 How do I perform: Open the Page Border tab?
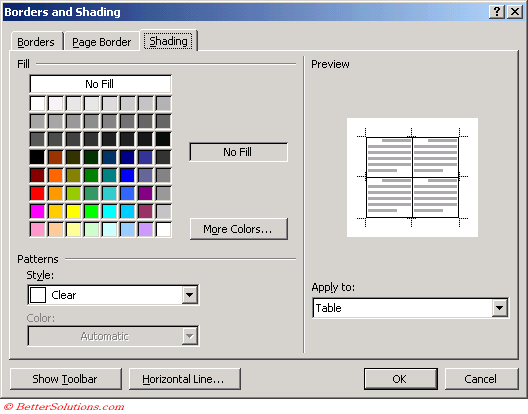[102, 42]
